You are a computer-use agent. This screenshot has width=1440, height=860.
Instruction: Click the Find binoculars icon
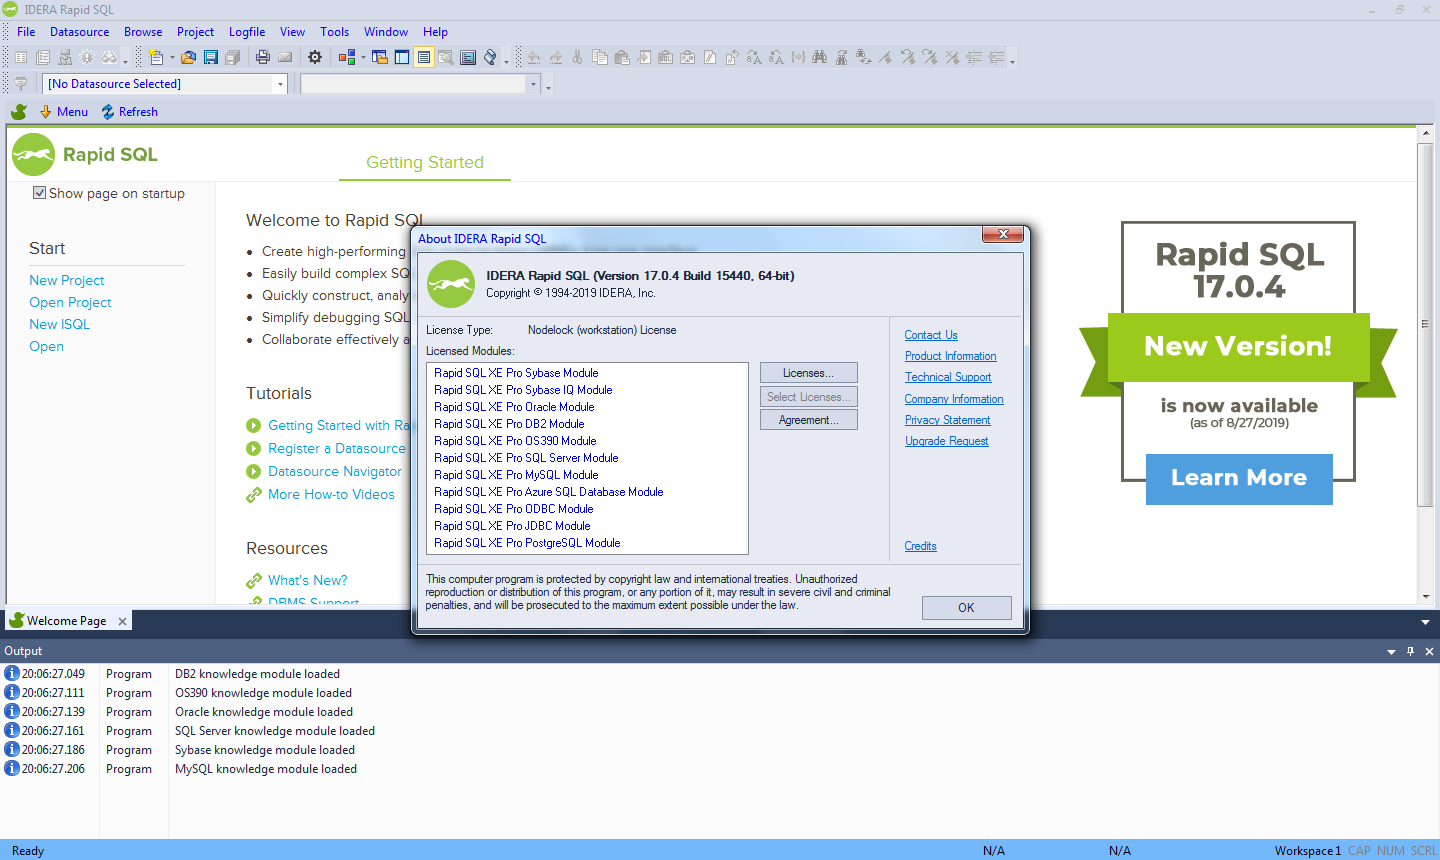point(820,57)
